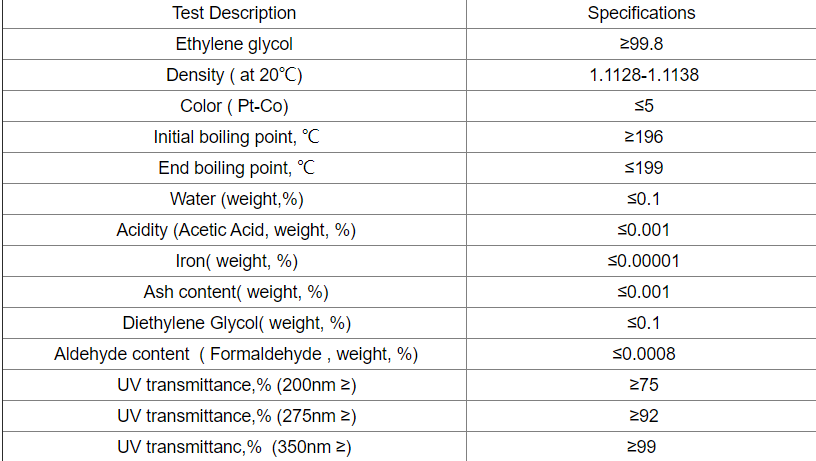Click the Diethylene Glycol row label
Screen dimensions: 816x461
click(236, 323)
